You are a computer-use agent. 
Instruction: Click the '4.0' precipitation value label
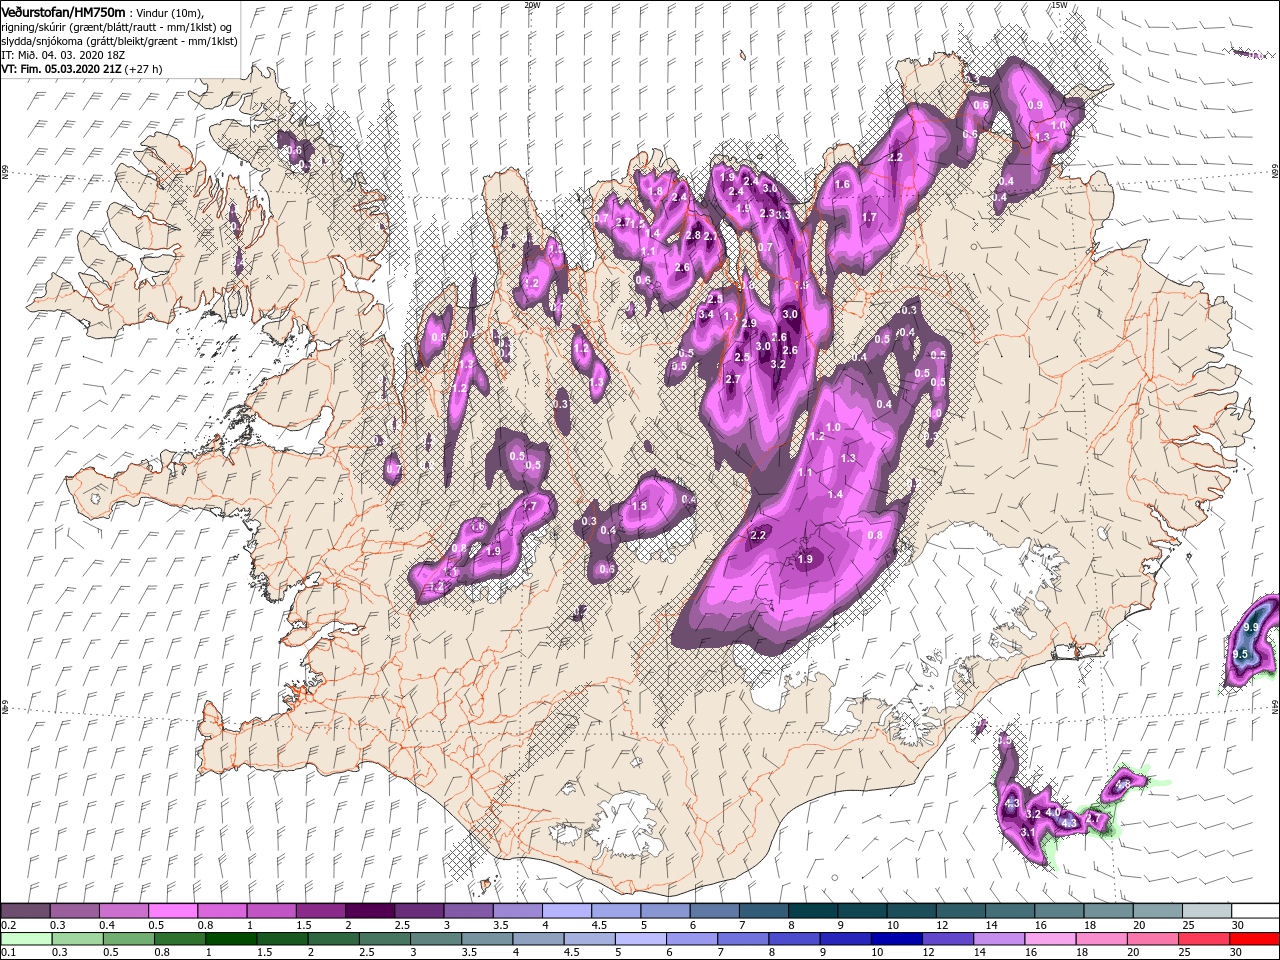coord(1052,813)
